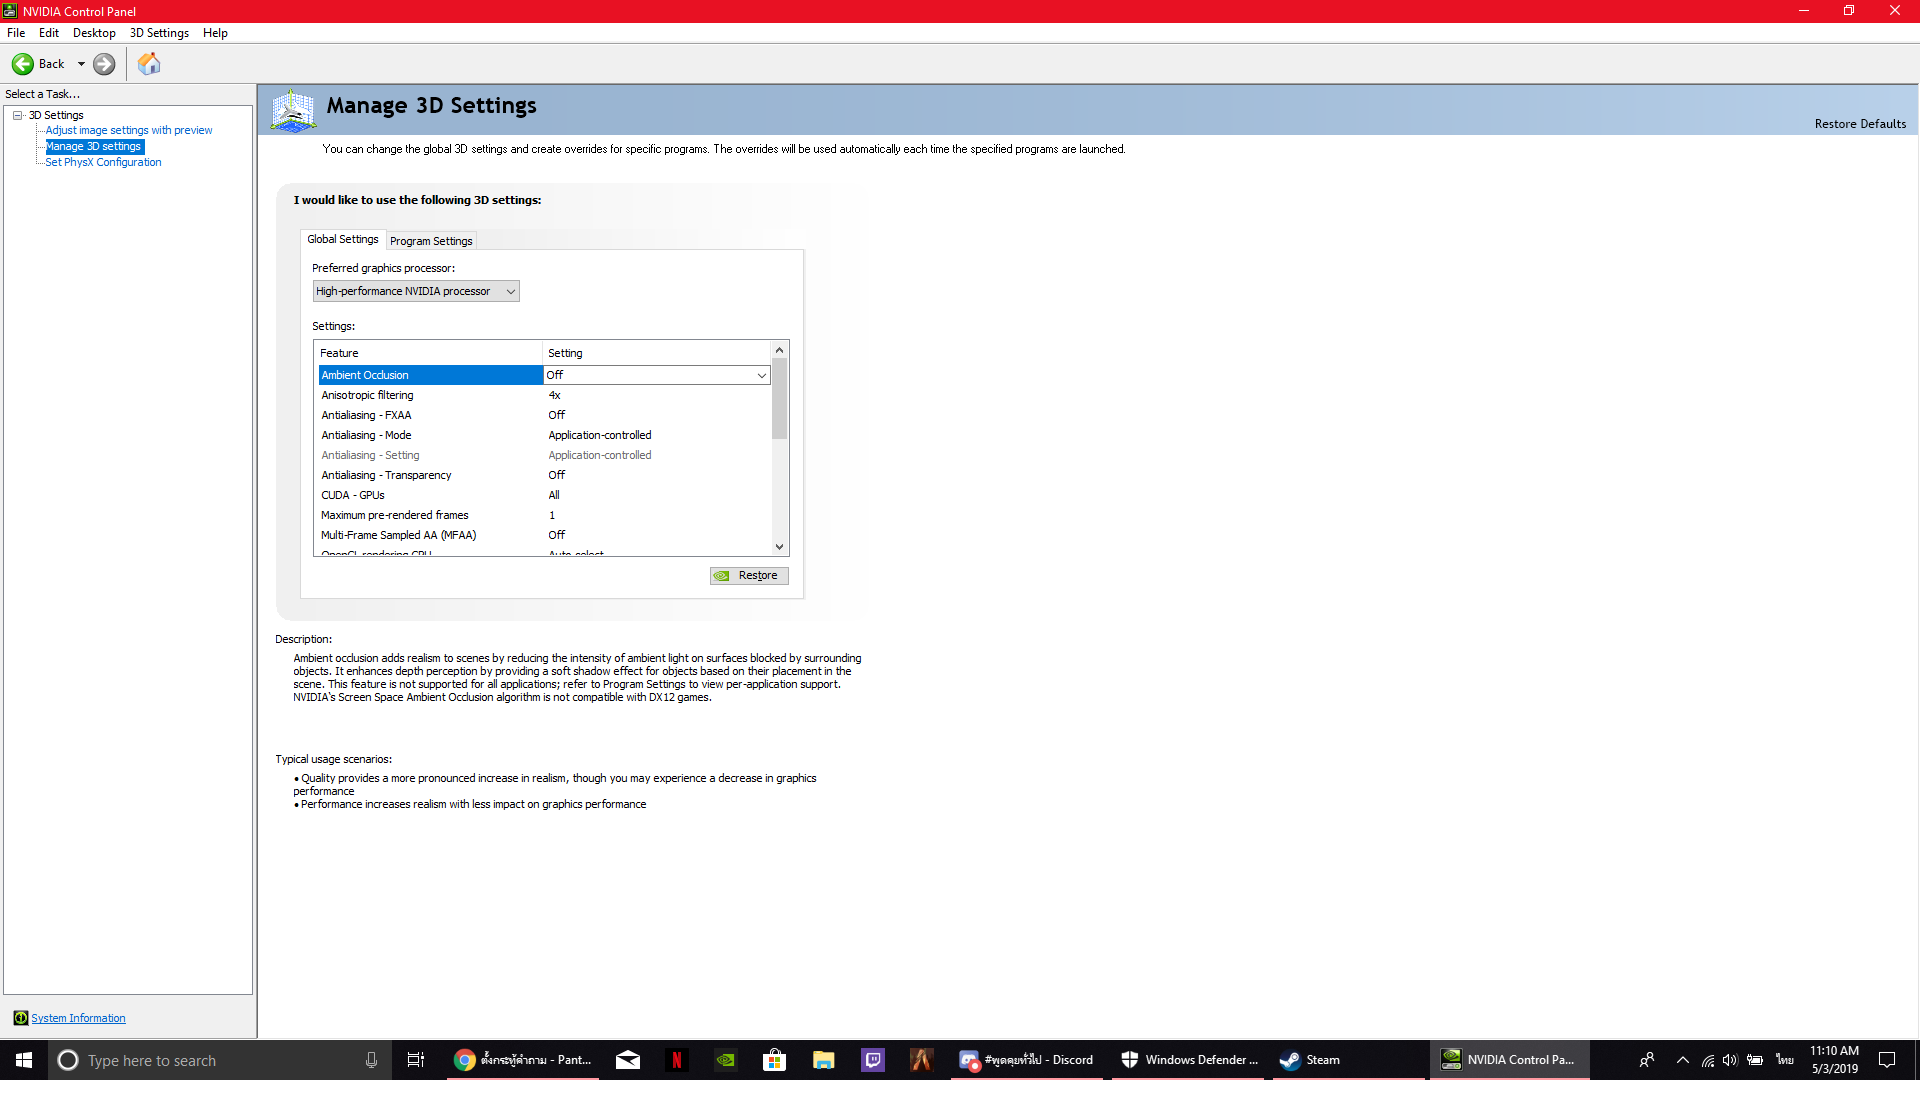
Task: Open Ambient Occlusion setting dropdown
Action: (761, 375)
